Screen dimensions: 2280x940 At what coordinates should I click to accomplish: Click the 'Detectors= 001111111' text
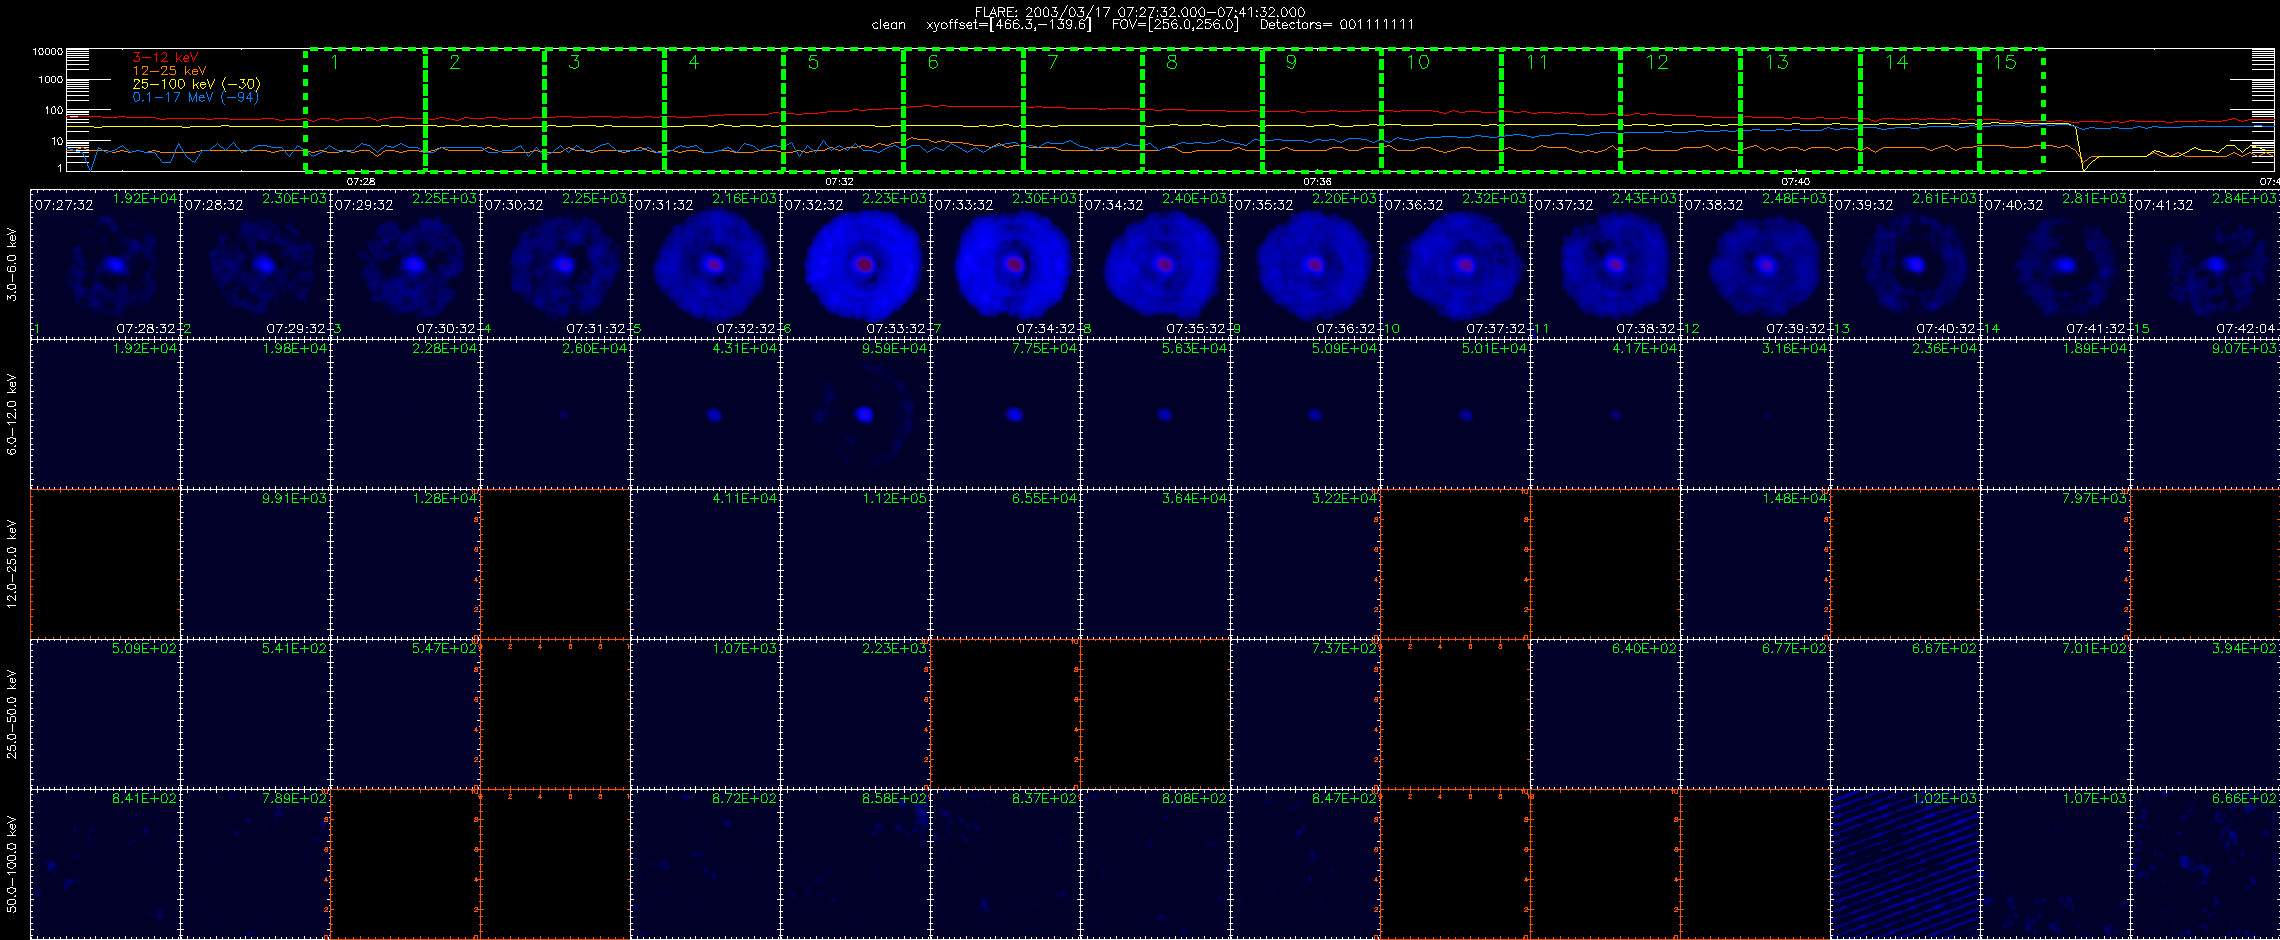click(x=1337, y=24)
